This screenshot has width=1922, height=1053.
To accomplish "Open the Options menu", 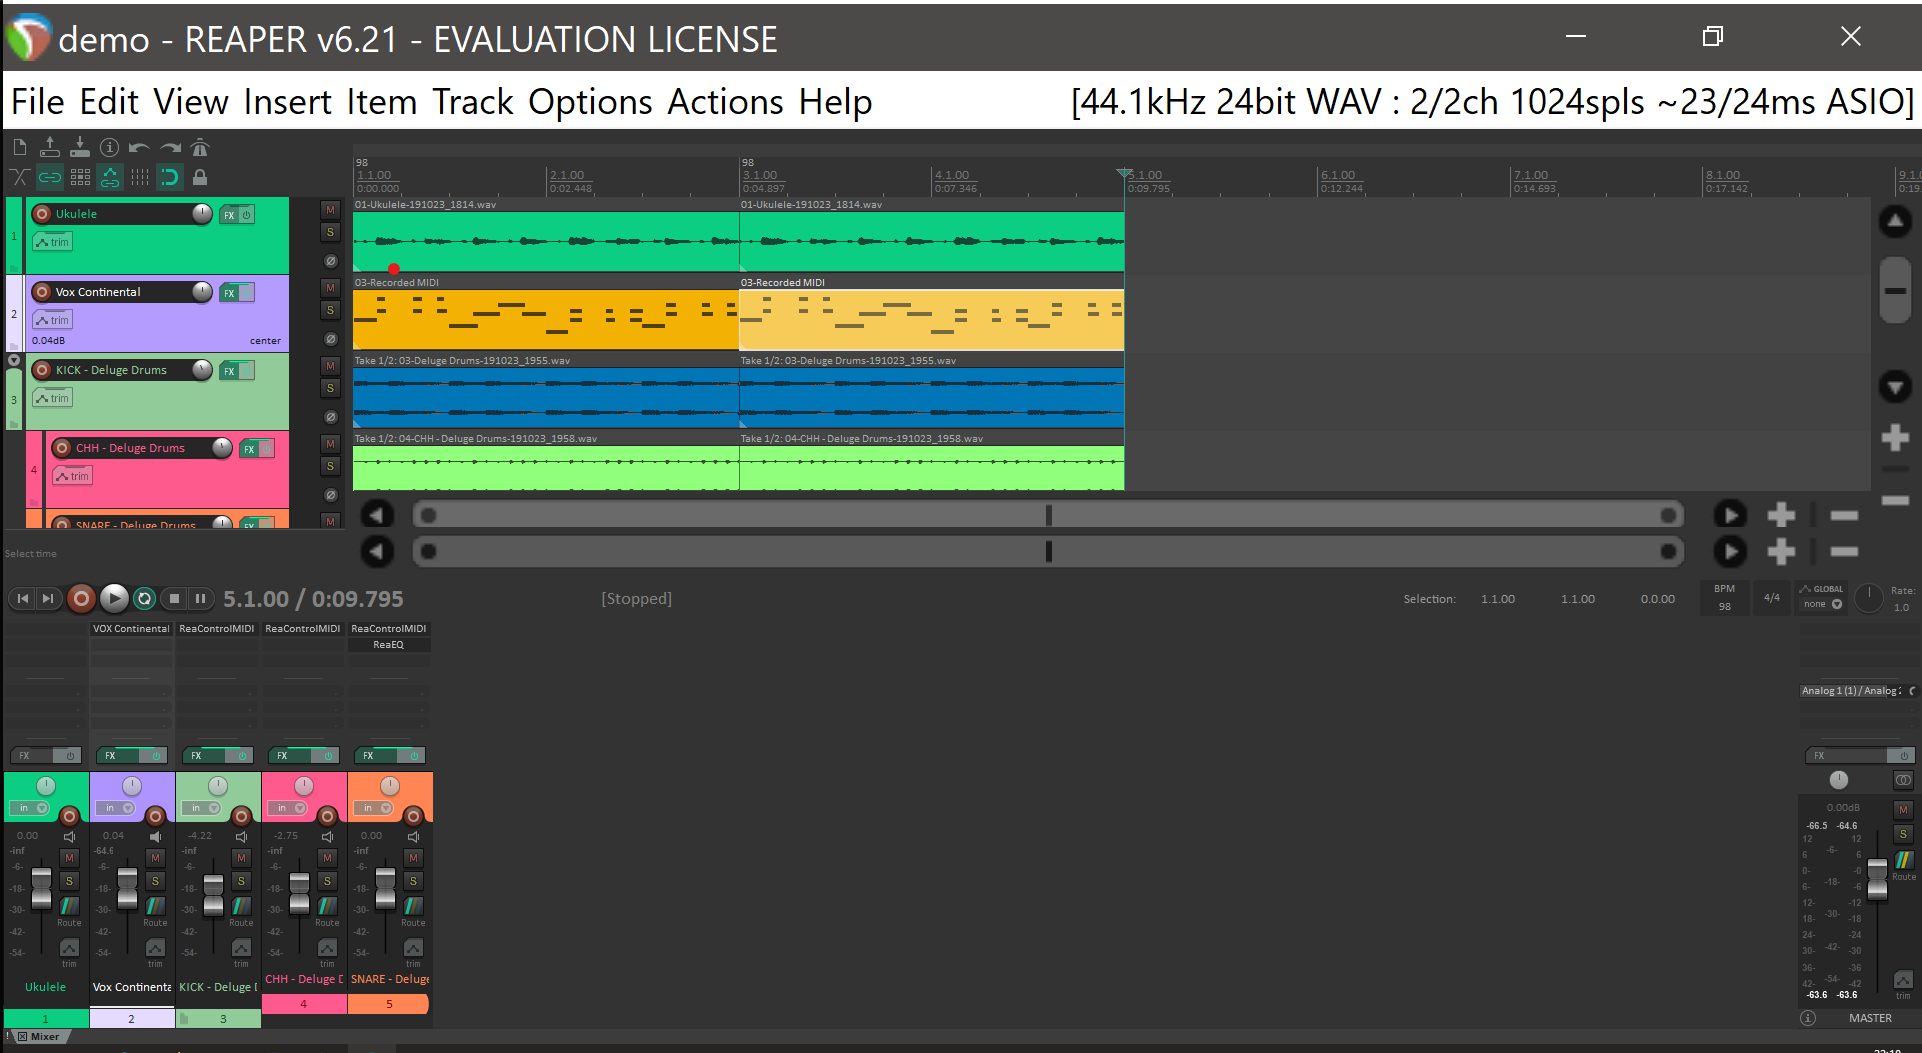I will [x=590, y=102].
